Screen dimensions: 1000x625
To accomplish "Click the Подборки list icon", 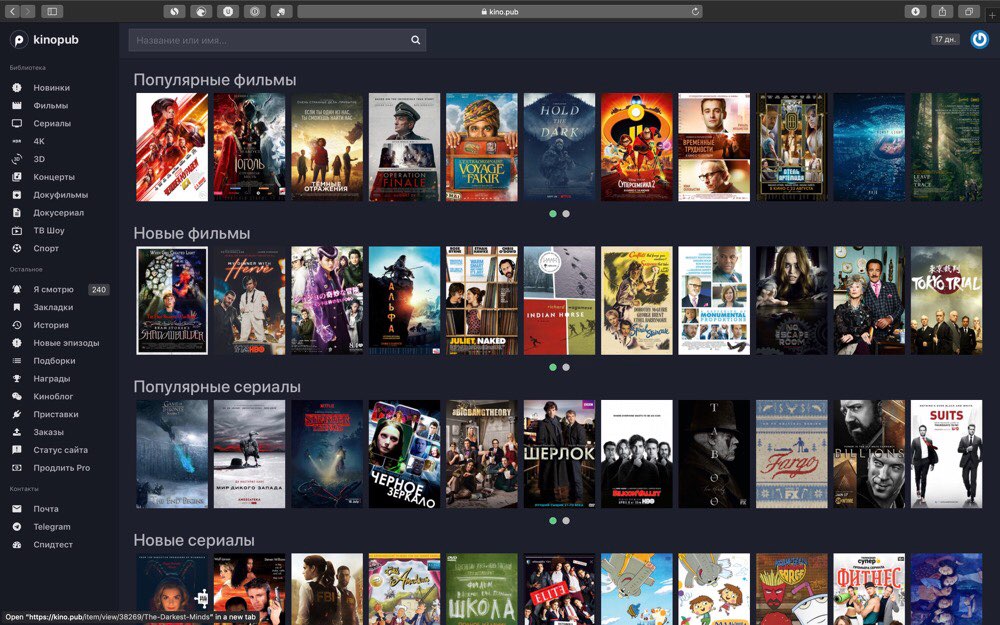I will [17, 360].
